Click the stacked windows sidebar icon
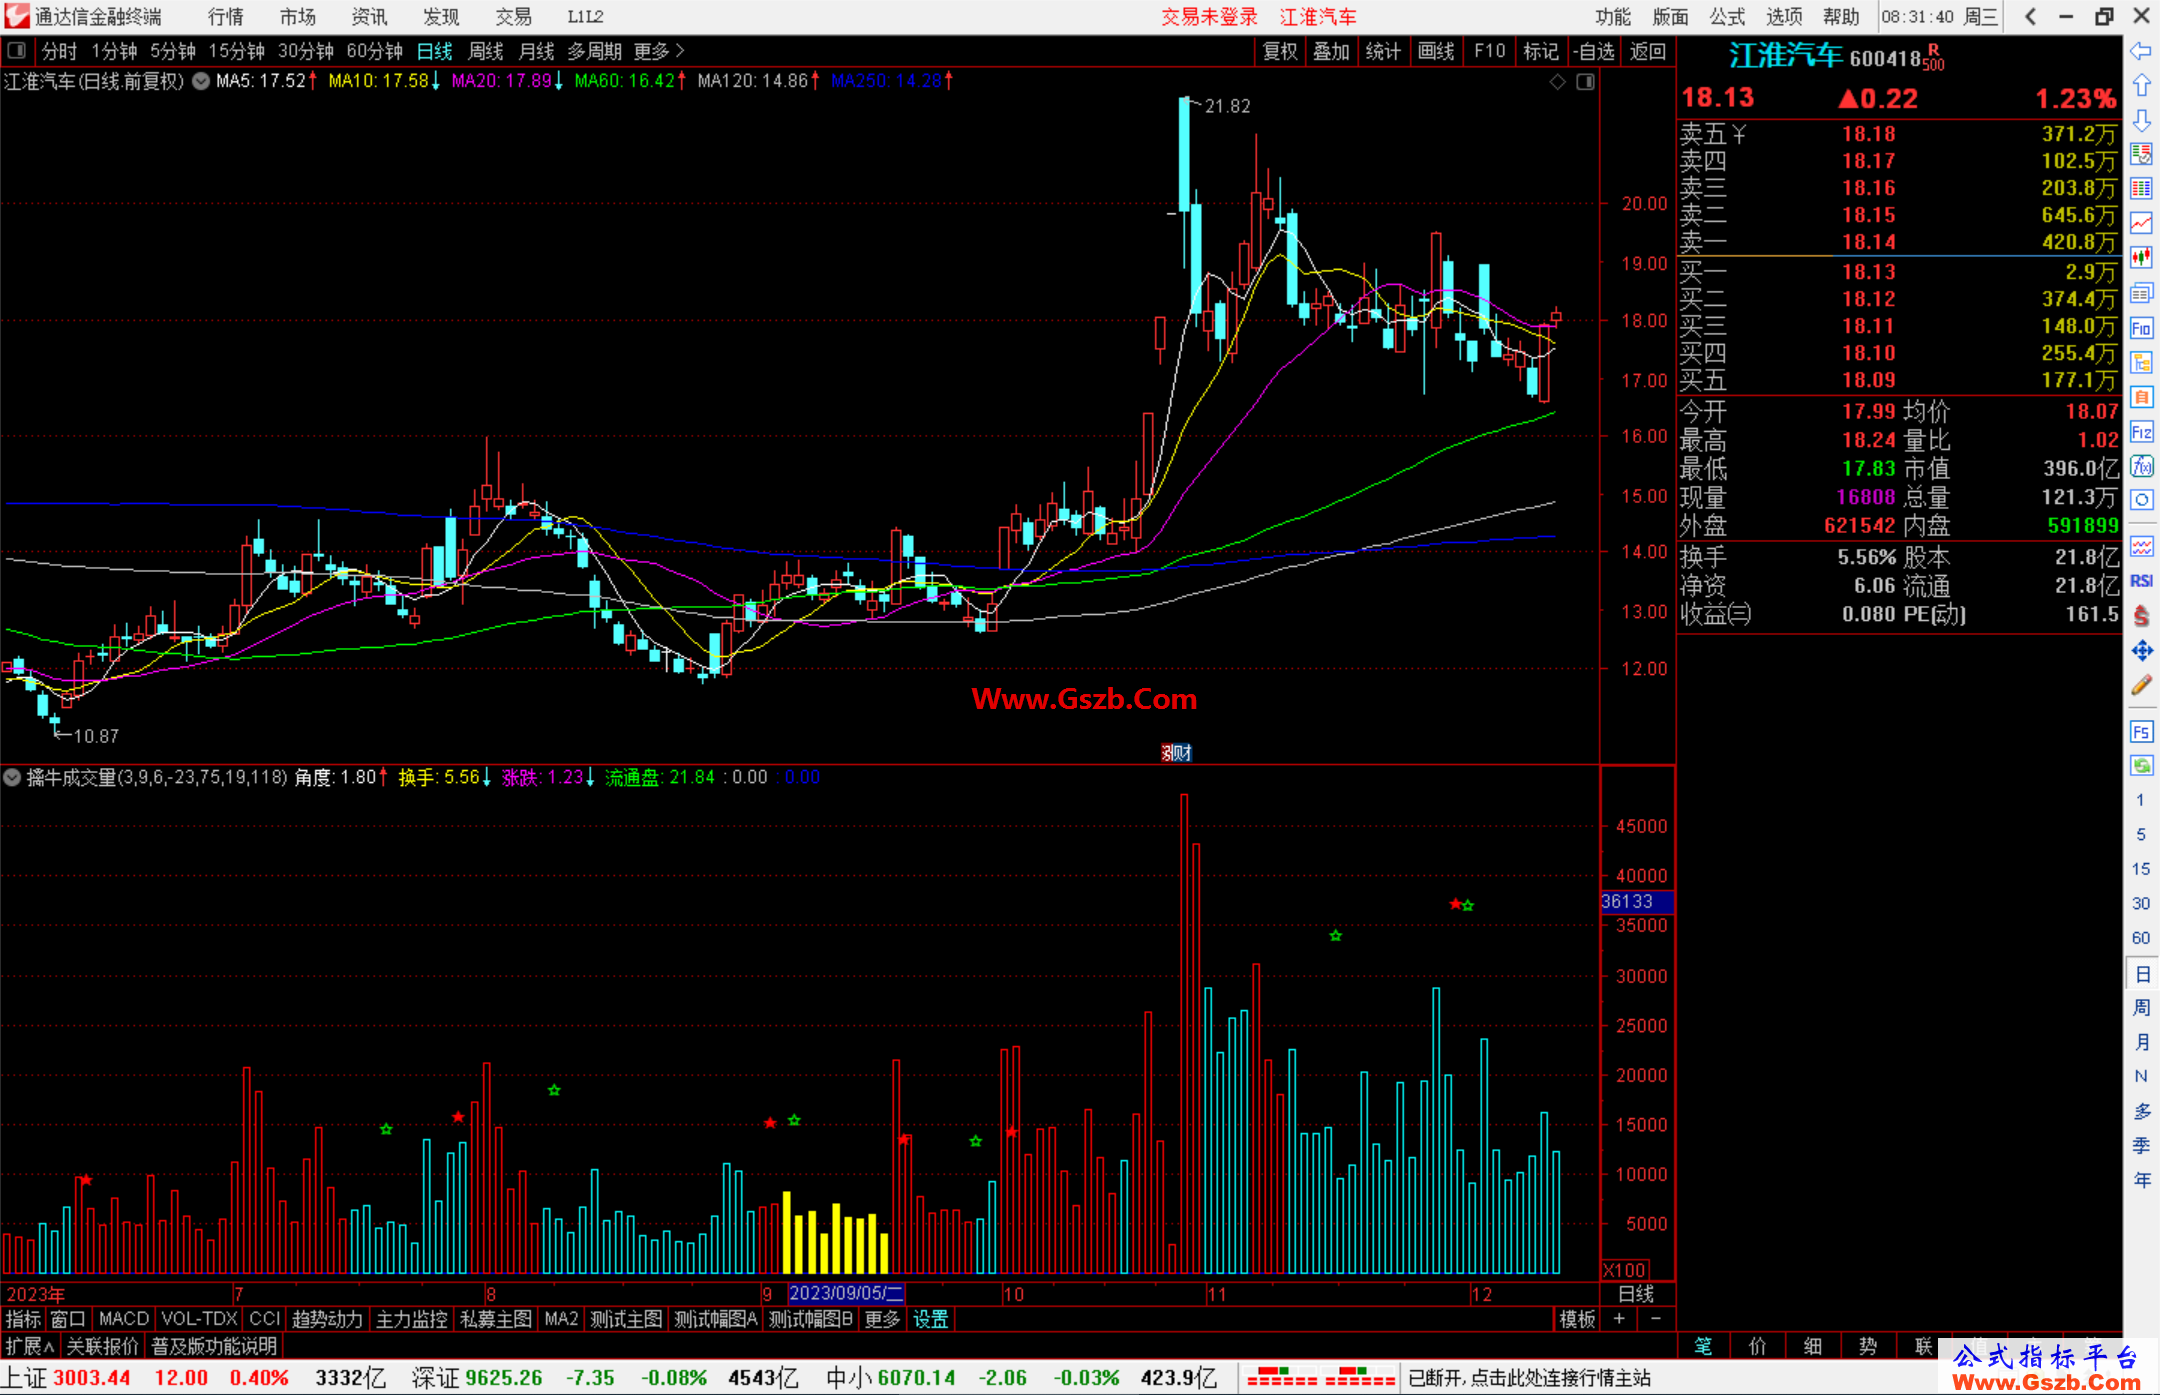The width and height of the screenshot is (2160, 1395). tap(2141, 293)
